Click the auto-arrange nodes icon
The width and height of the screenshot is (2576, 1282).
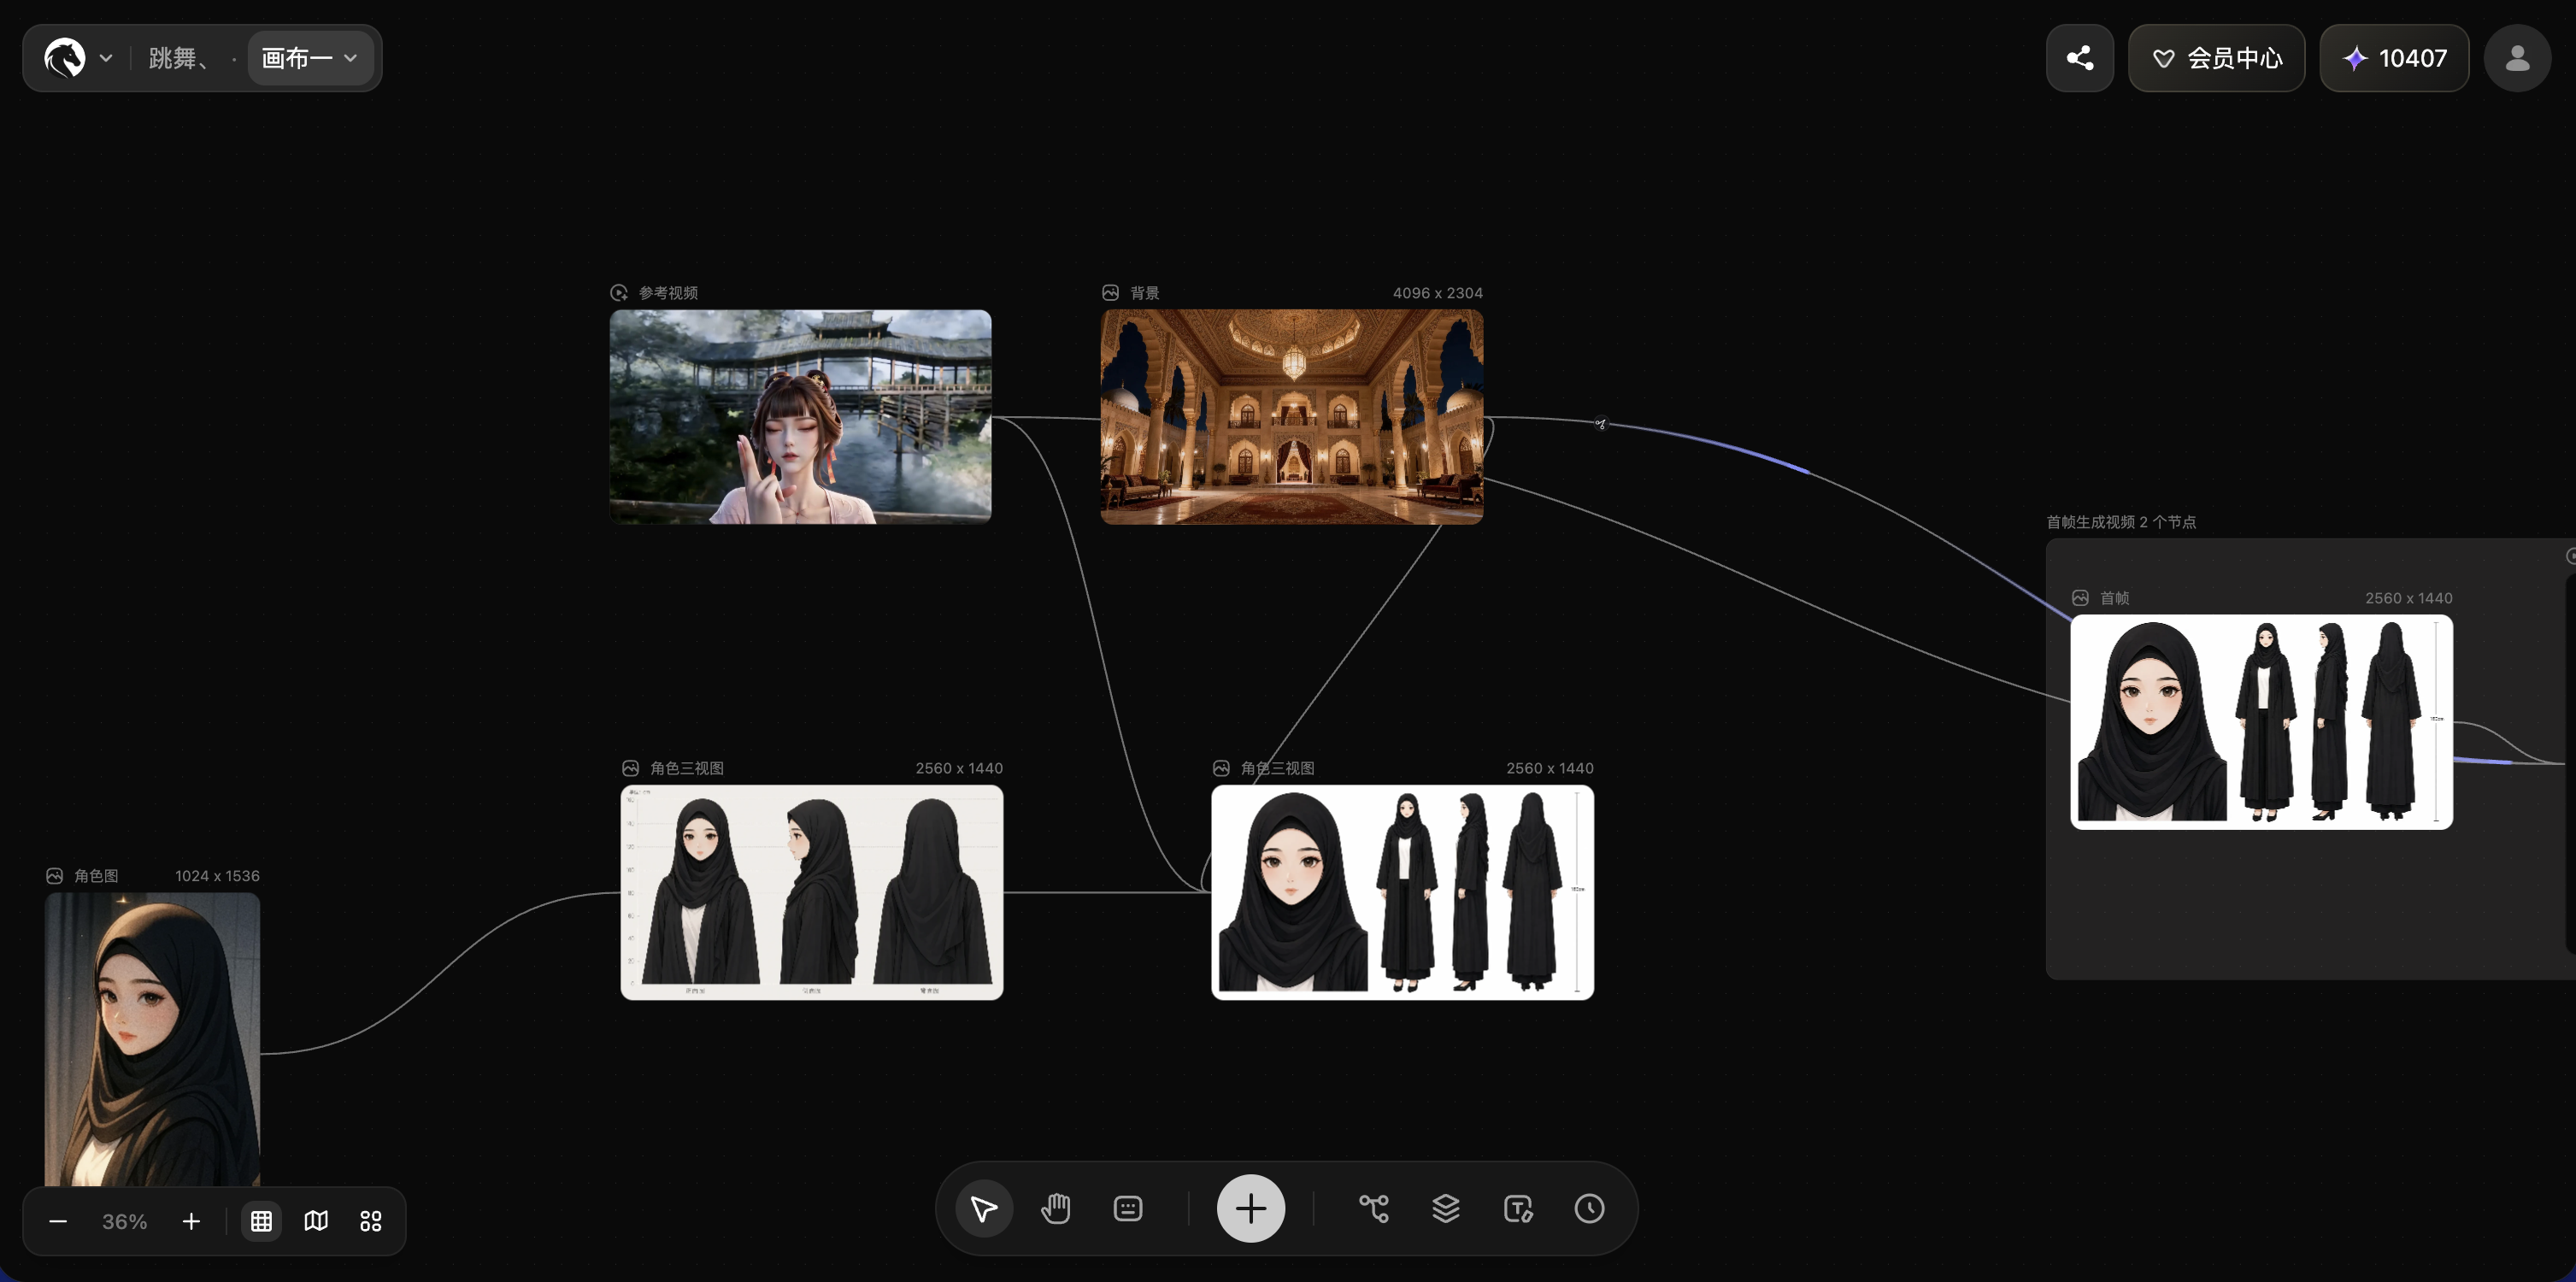pos(371,1221)
